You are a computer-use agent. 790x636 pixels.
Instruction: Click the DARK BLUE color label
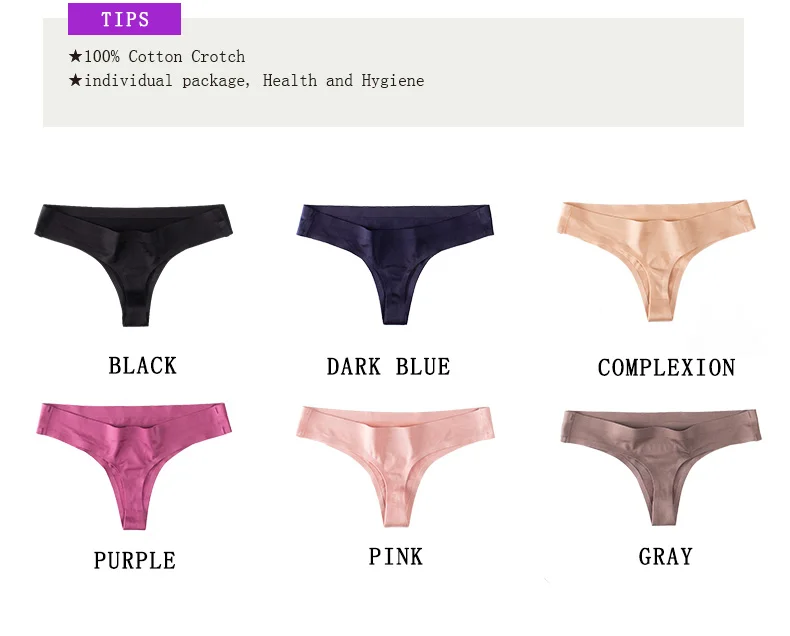pyautogui.click(x=388, y=366)
